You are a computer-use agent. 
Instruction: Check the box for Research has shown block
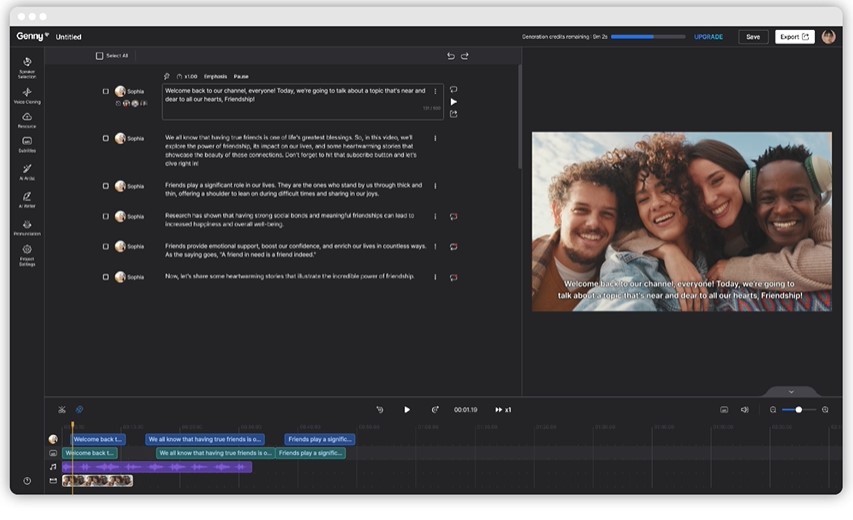click(106, 216)
